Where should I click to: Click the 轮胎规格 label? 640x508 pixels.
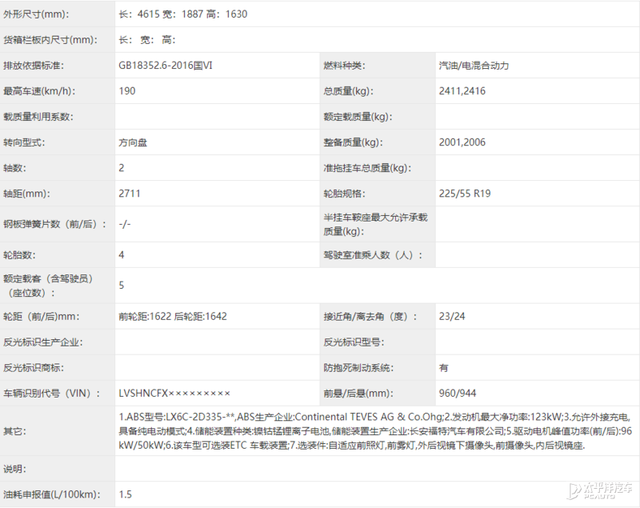(344, 193)
